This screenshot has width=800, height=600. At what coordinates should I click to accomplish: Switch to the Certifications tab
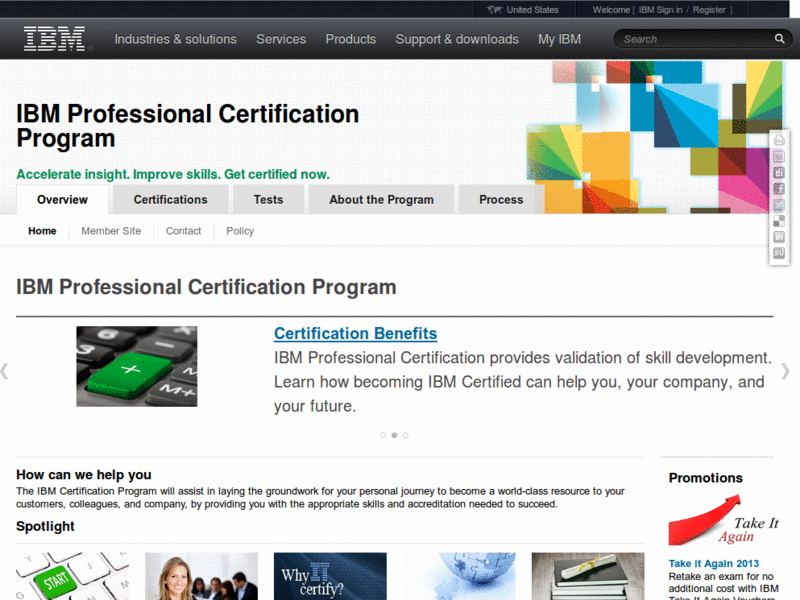(170, 199)
